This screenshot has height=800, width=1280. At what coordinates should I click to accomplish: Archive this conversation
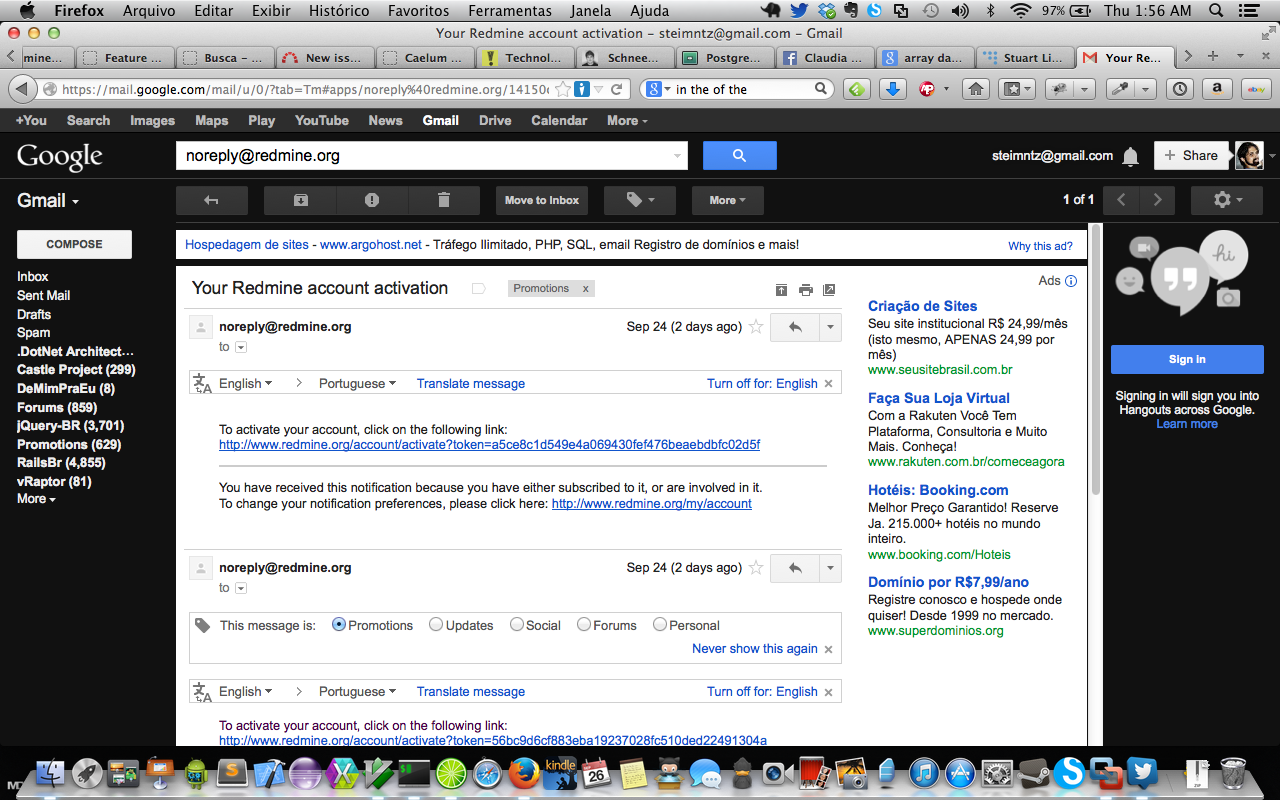[301, 200]
